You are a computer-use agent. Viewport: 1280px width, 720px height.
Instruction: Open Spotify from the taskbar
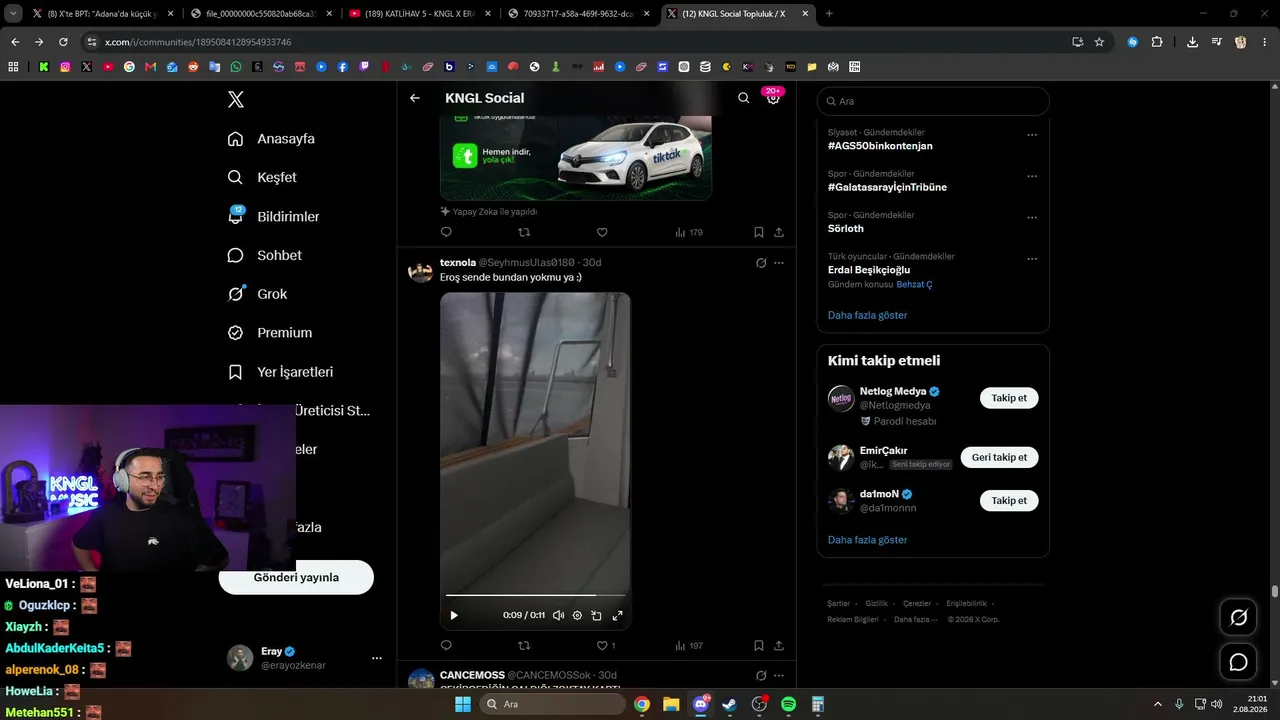click(788, 704)
